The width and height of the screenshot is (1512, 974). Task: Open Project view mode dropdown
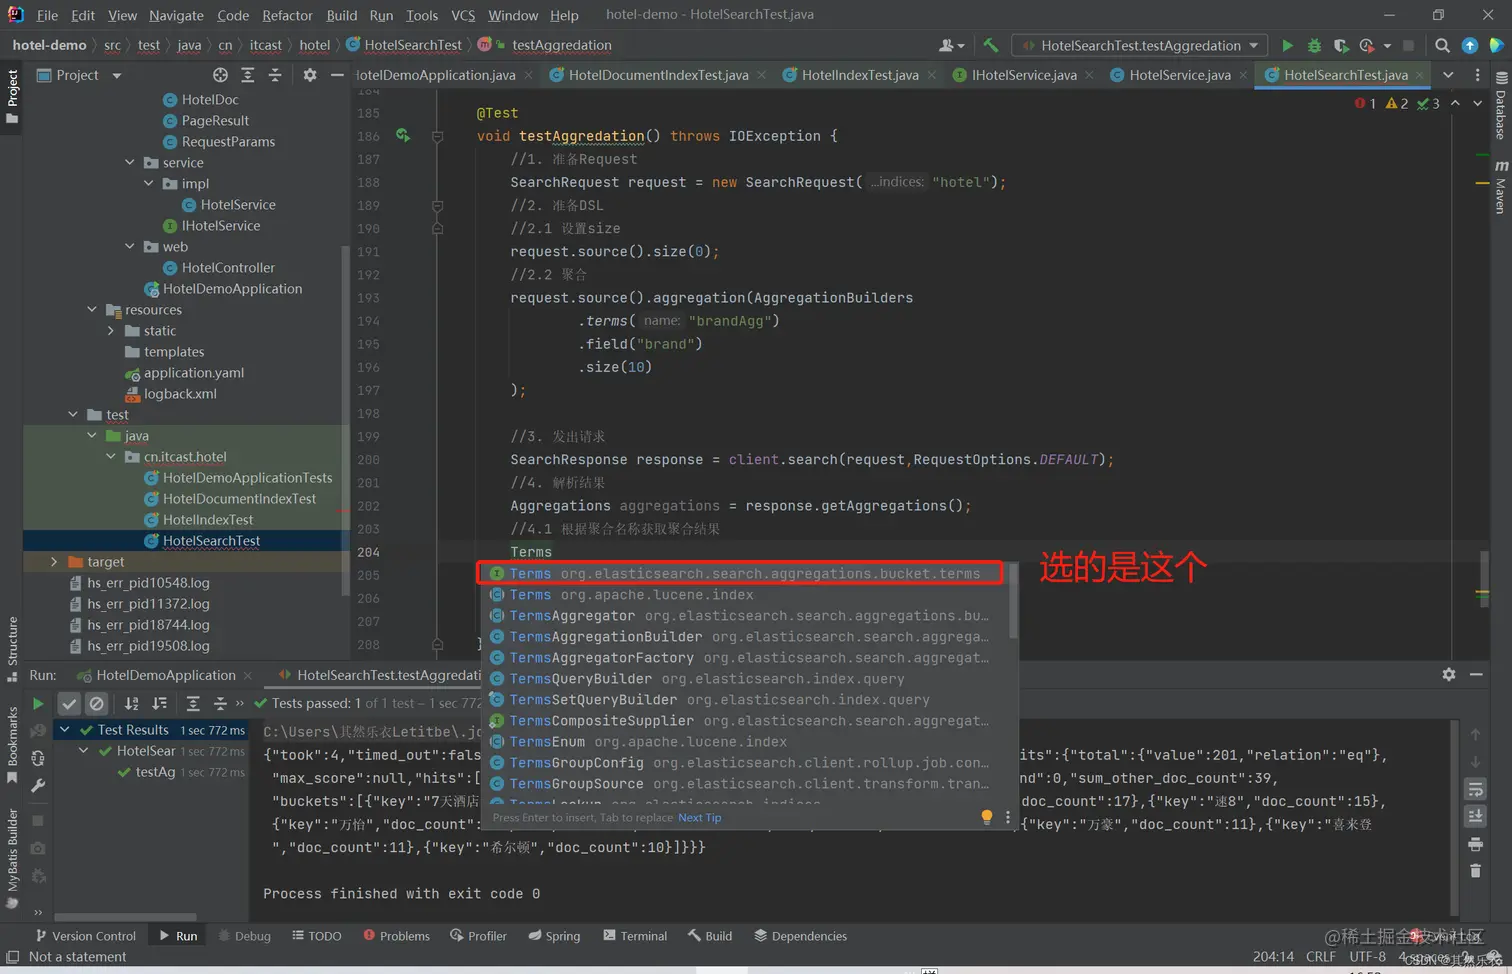116,75
